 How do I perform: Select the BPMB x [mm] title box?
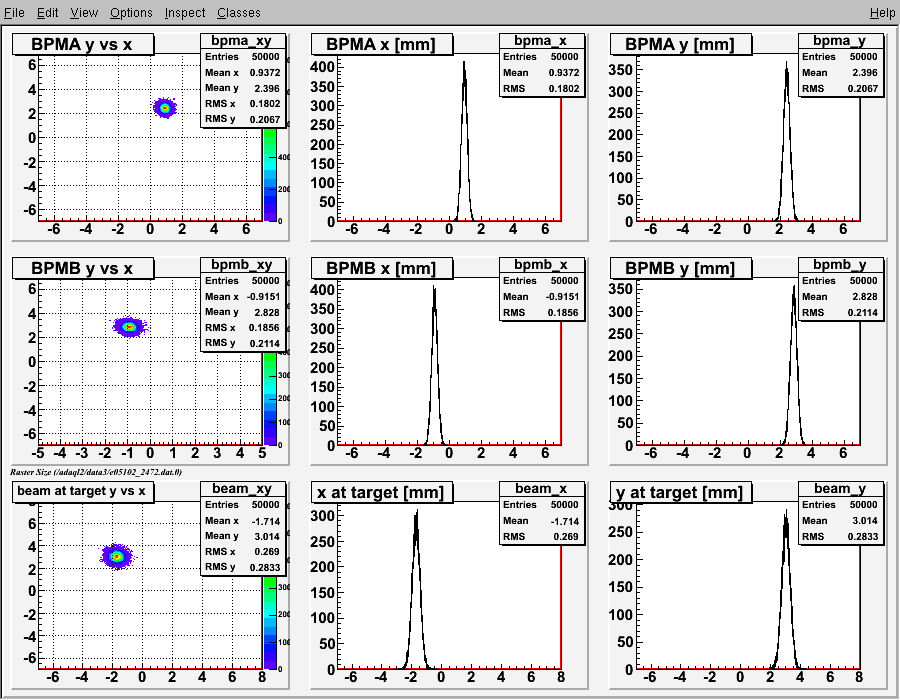pyautogui.click(x=382, y=268)
